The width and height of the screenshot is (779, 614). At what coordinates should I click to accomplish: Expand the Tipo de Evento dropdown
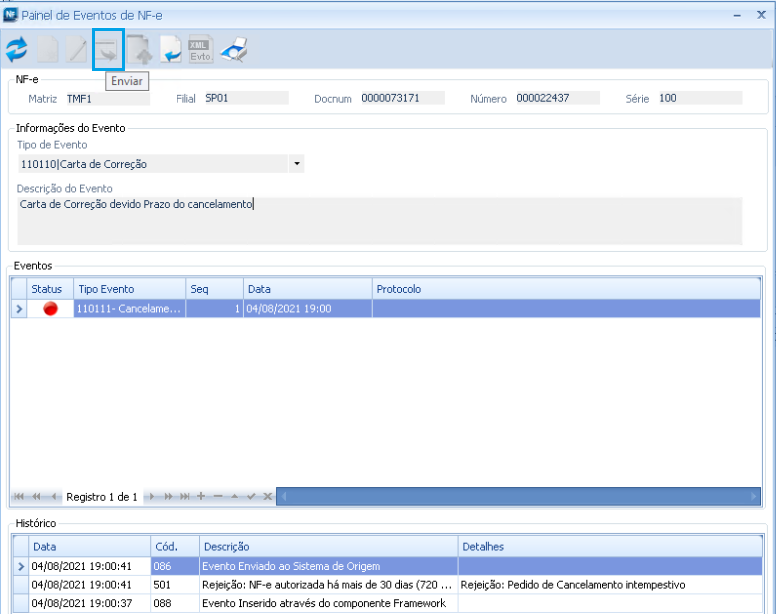point(297,164)
